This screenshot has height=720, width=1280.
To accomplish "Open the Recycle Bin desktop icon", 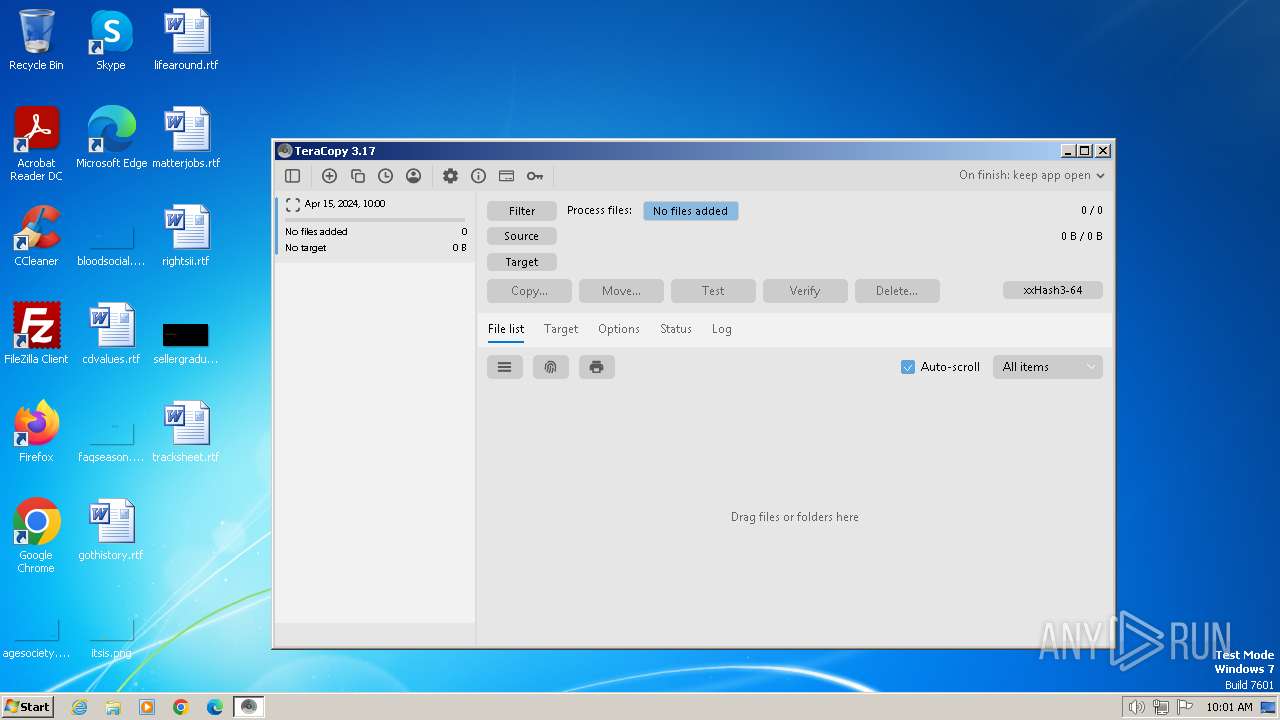I will pos(36,40).
